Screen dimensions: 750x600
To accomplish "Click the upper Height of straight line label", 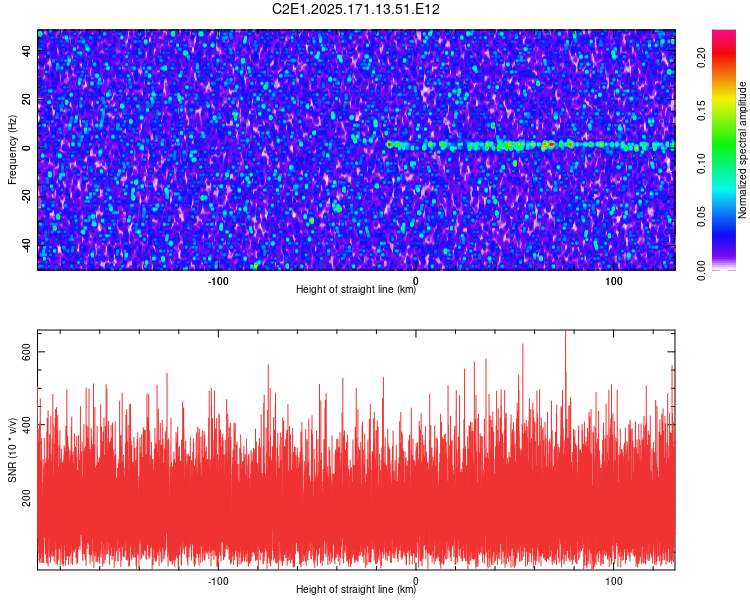I will click(x=356, y=289).
